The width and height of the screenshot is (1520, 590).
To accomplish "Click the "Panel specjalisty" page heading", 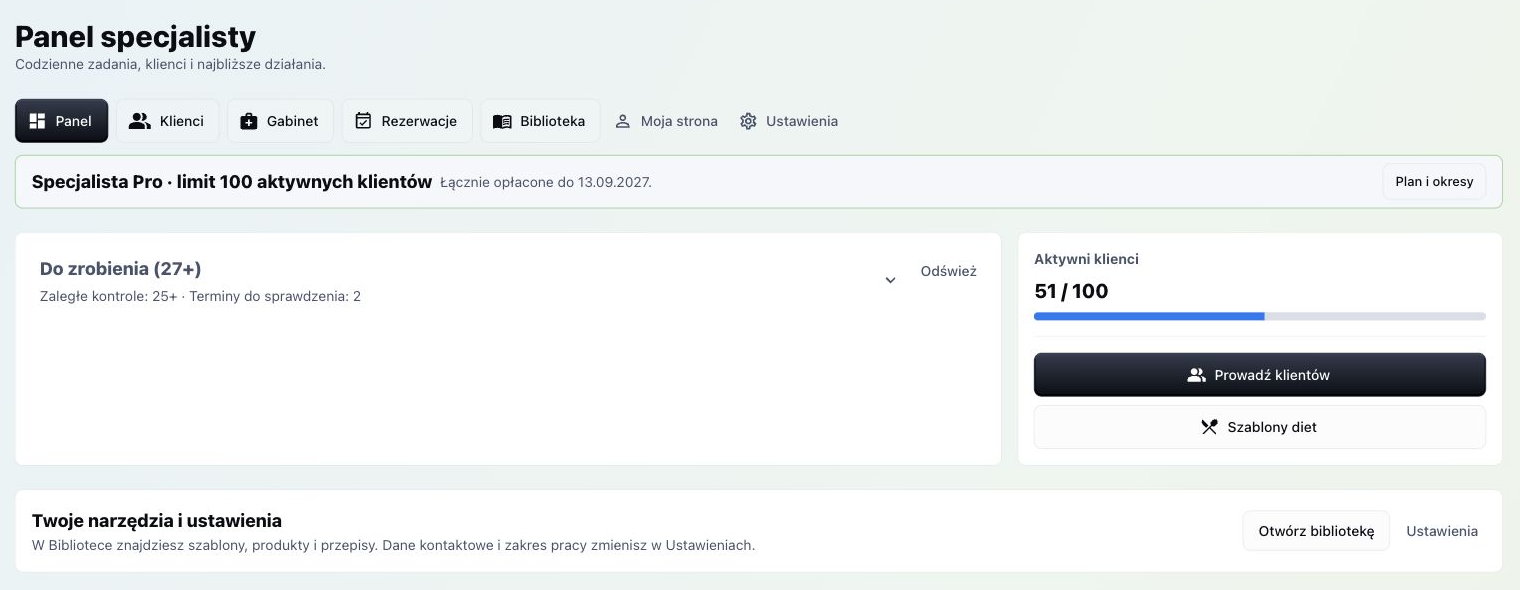I will [x=136, y=37].
